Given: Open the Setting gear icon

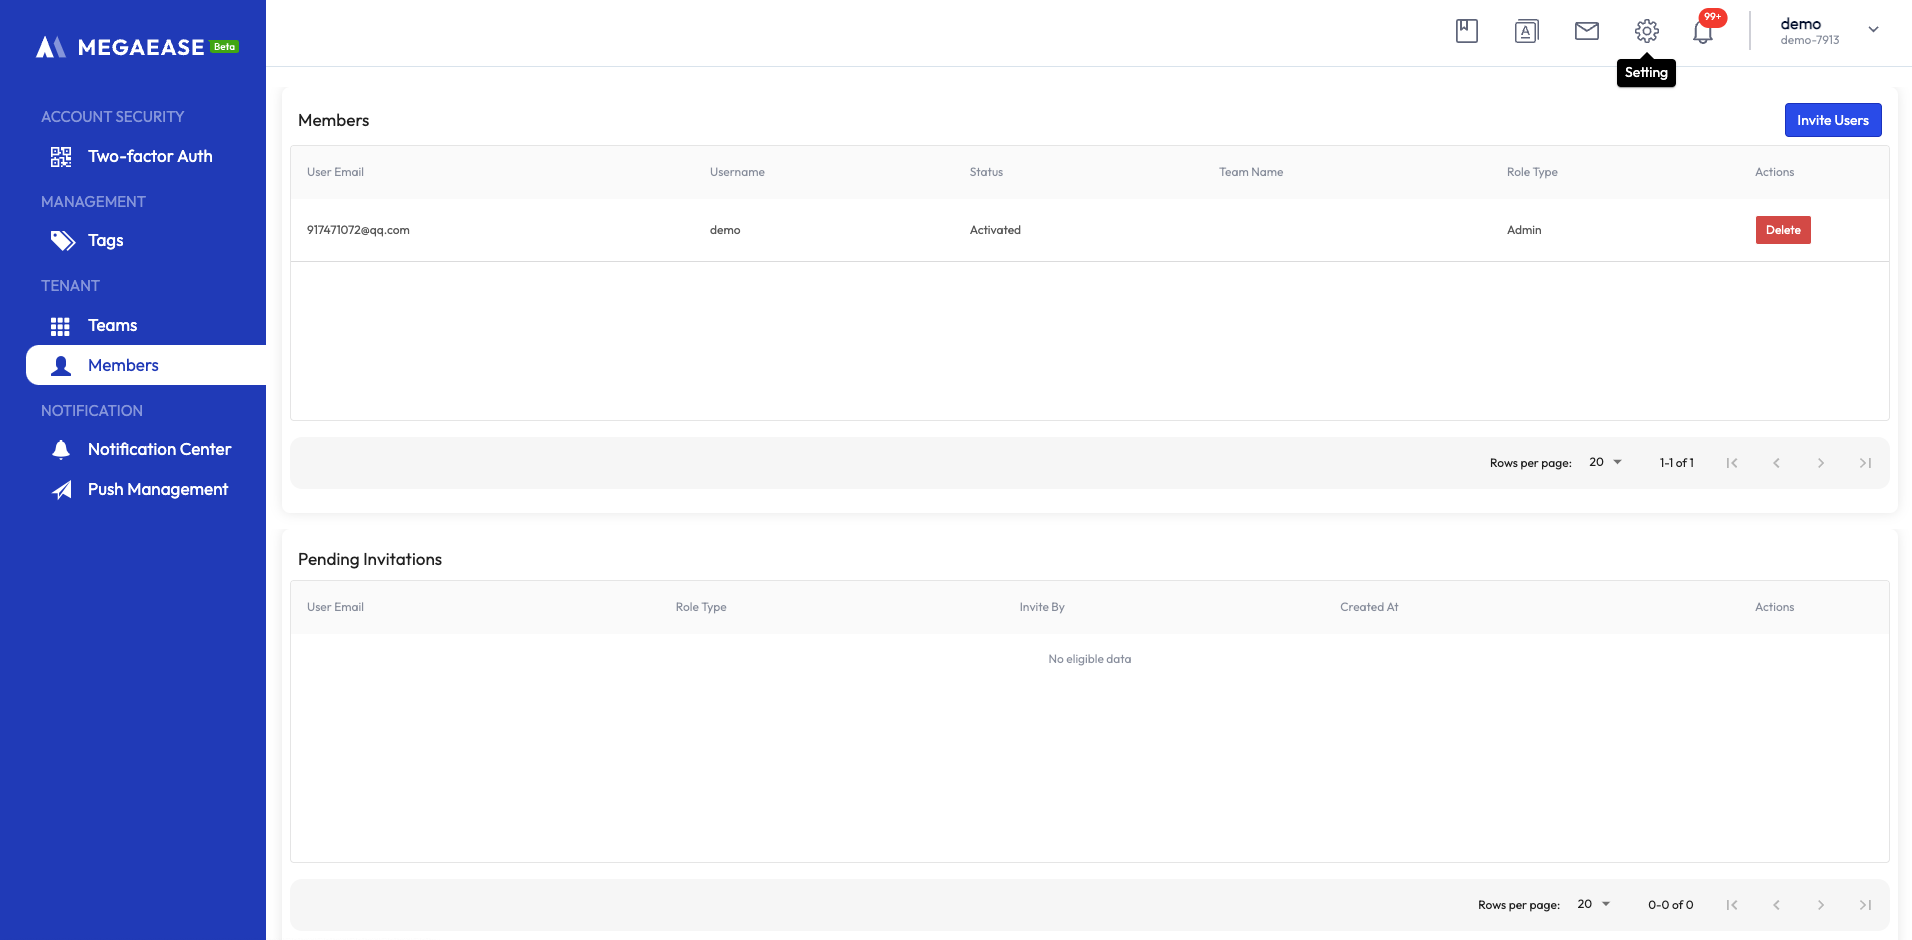Looking at the screenshot, I should (x=1646, y=31).
